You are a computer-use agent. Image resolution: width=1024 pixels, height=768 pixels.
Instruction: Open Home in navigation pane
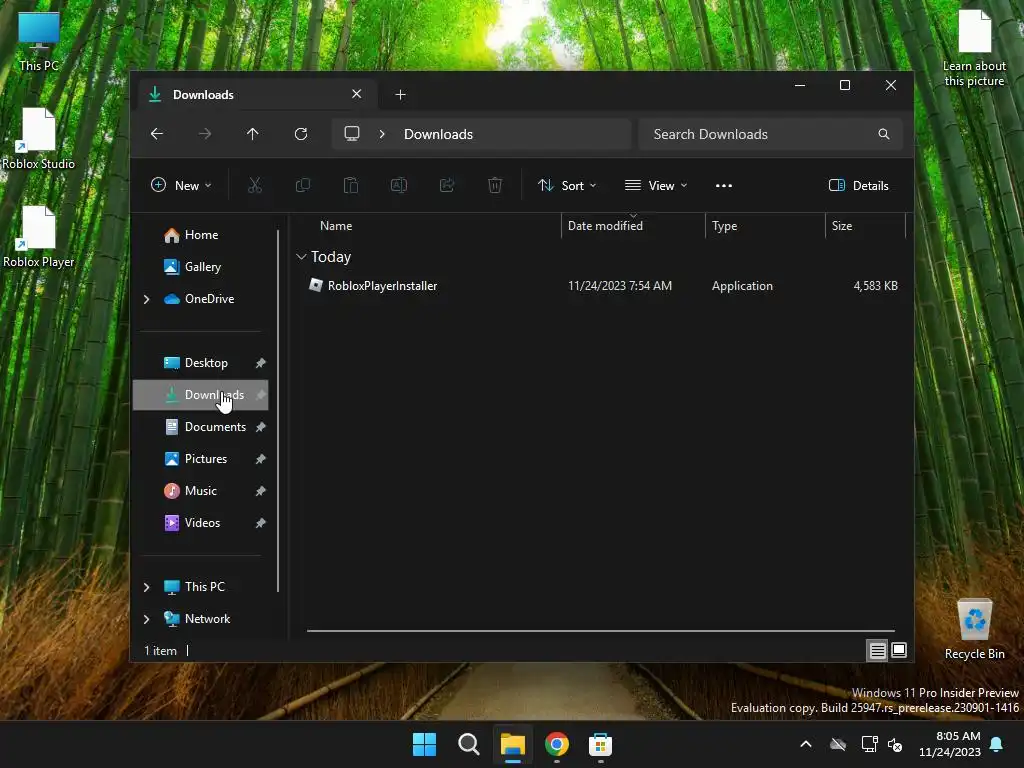click(x=201, y=235)
